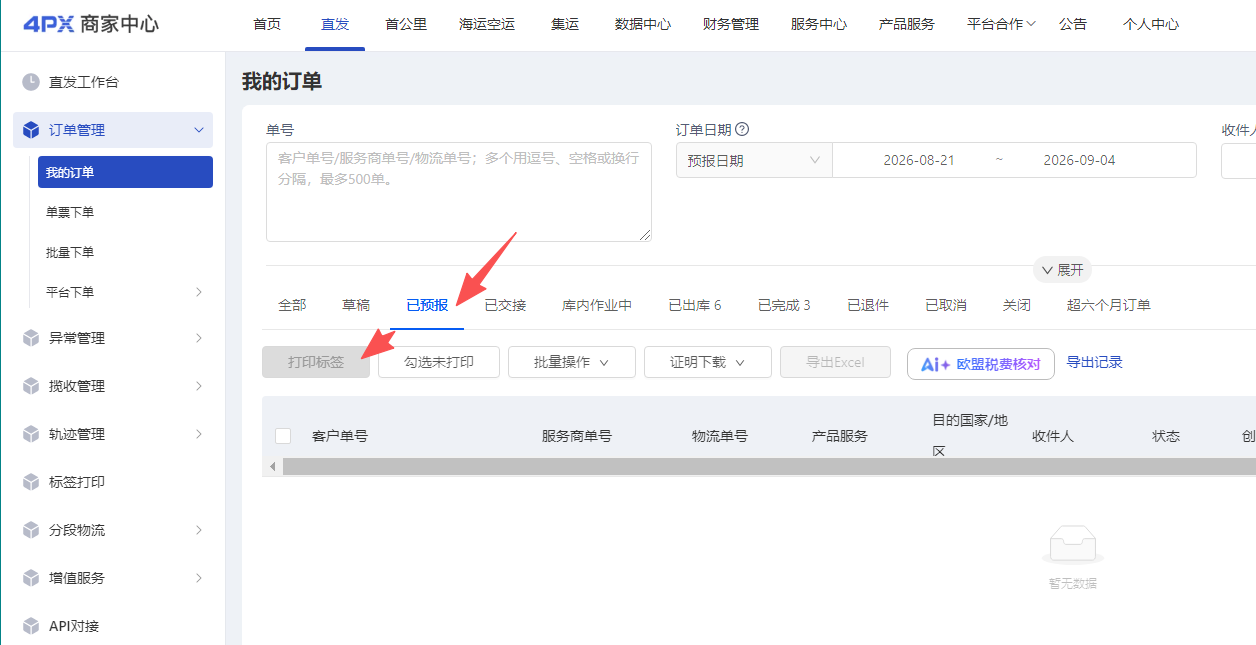Open the 证明下载 dropdown

coord(708,362)
